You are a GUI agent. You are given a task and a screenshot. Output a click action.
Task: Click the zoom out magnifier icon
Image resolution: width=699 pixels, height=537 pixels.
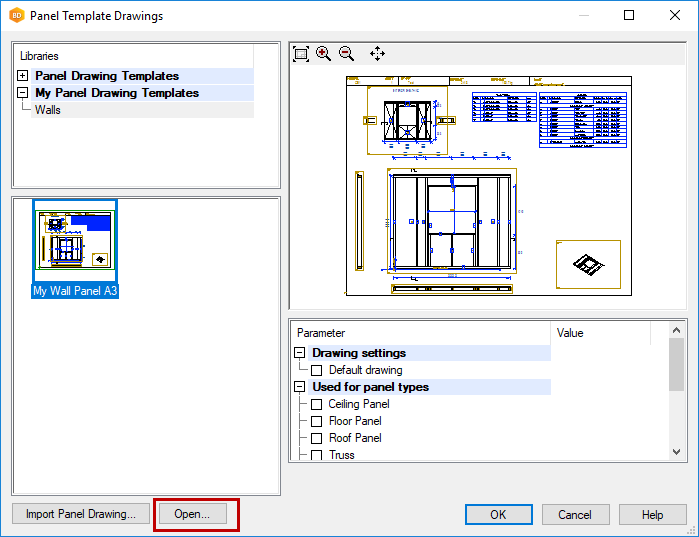(347, 54)
